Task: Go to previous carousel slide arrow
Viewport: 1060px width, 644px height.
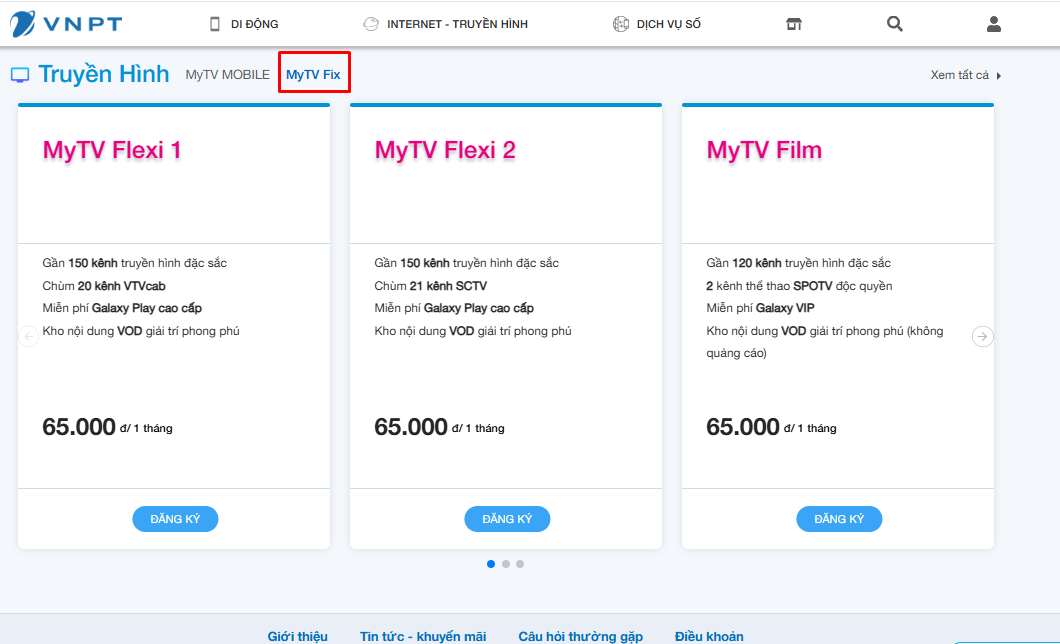Action: (x=28, y=336)
